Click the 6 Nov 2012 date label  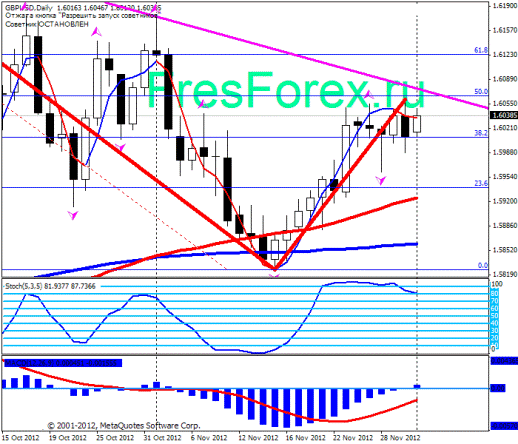tap(209, 438)
